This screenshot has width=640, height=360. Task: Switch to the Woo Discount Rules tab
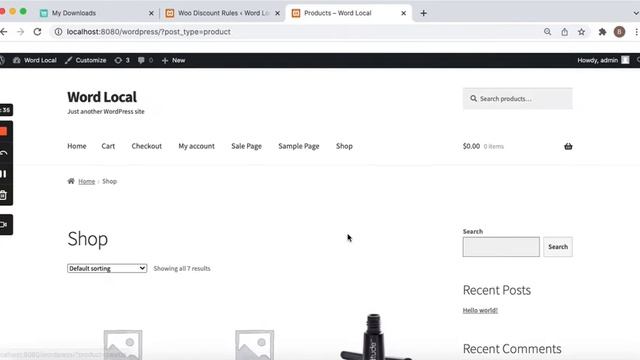click(223, 13)
